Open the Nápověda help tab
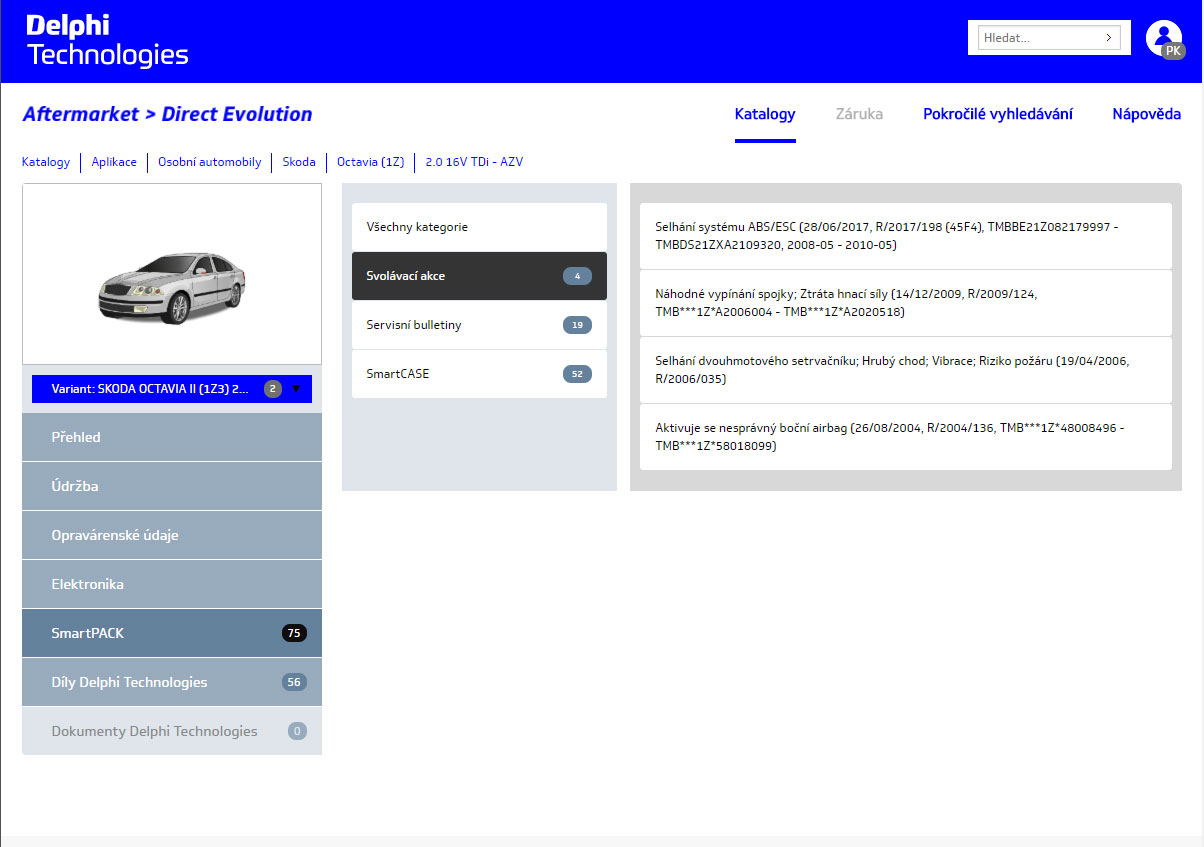Viewport: 1204px width, 847px height. [x=1147, y=114]
